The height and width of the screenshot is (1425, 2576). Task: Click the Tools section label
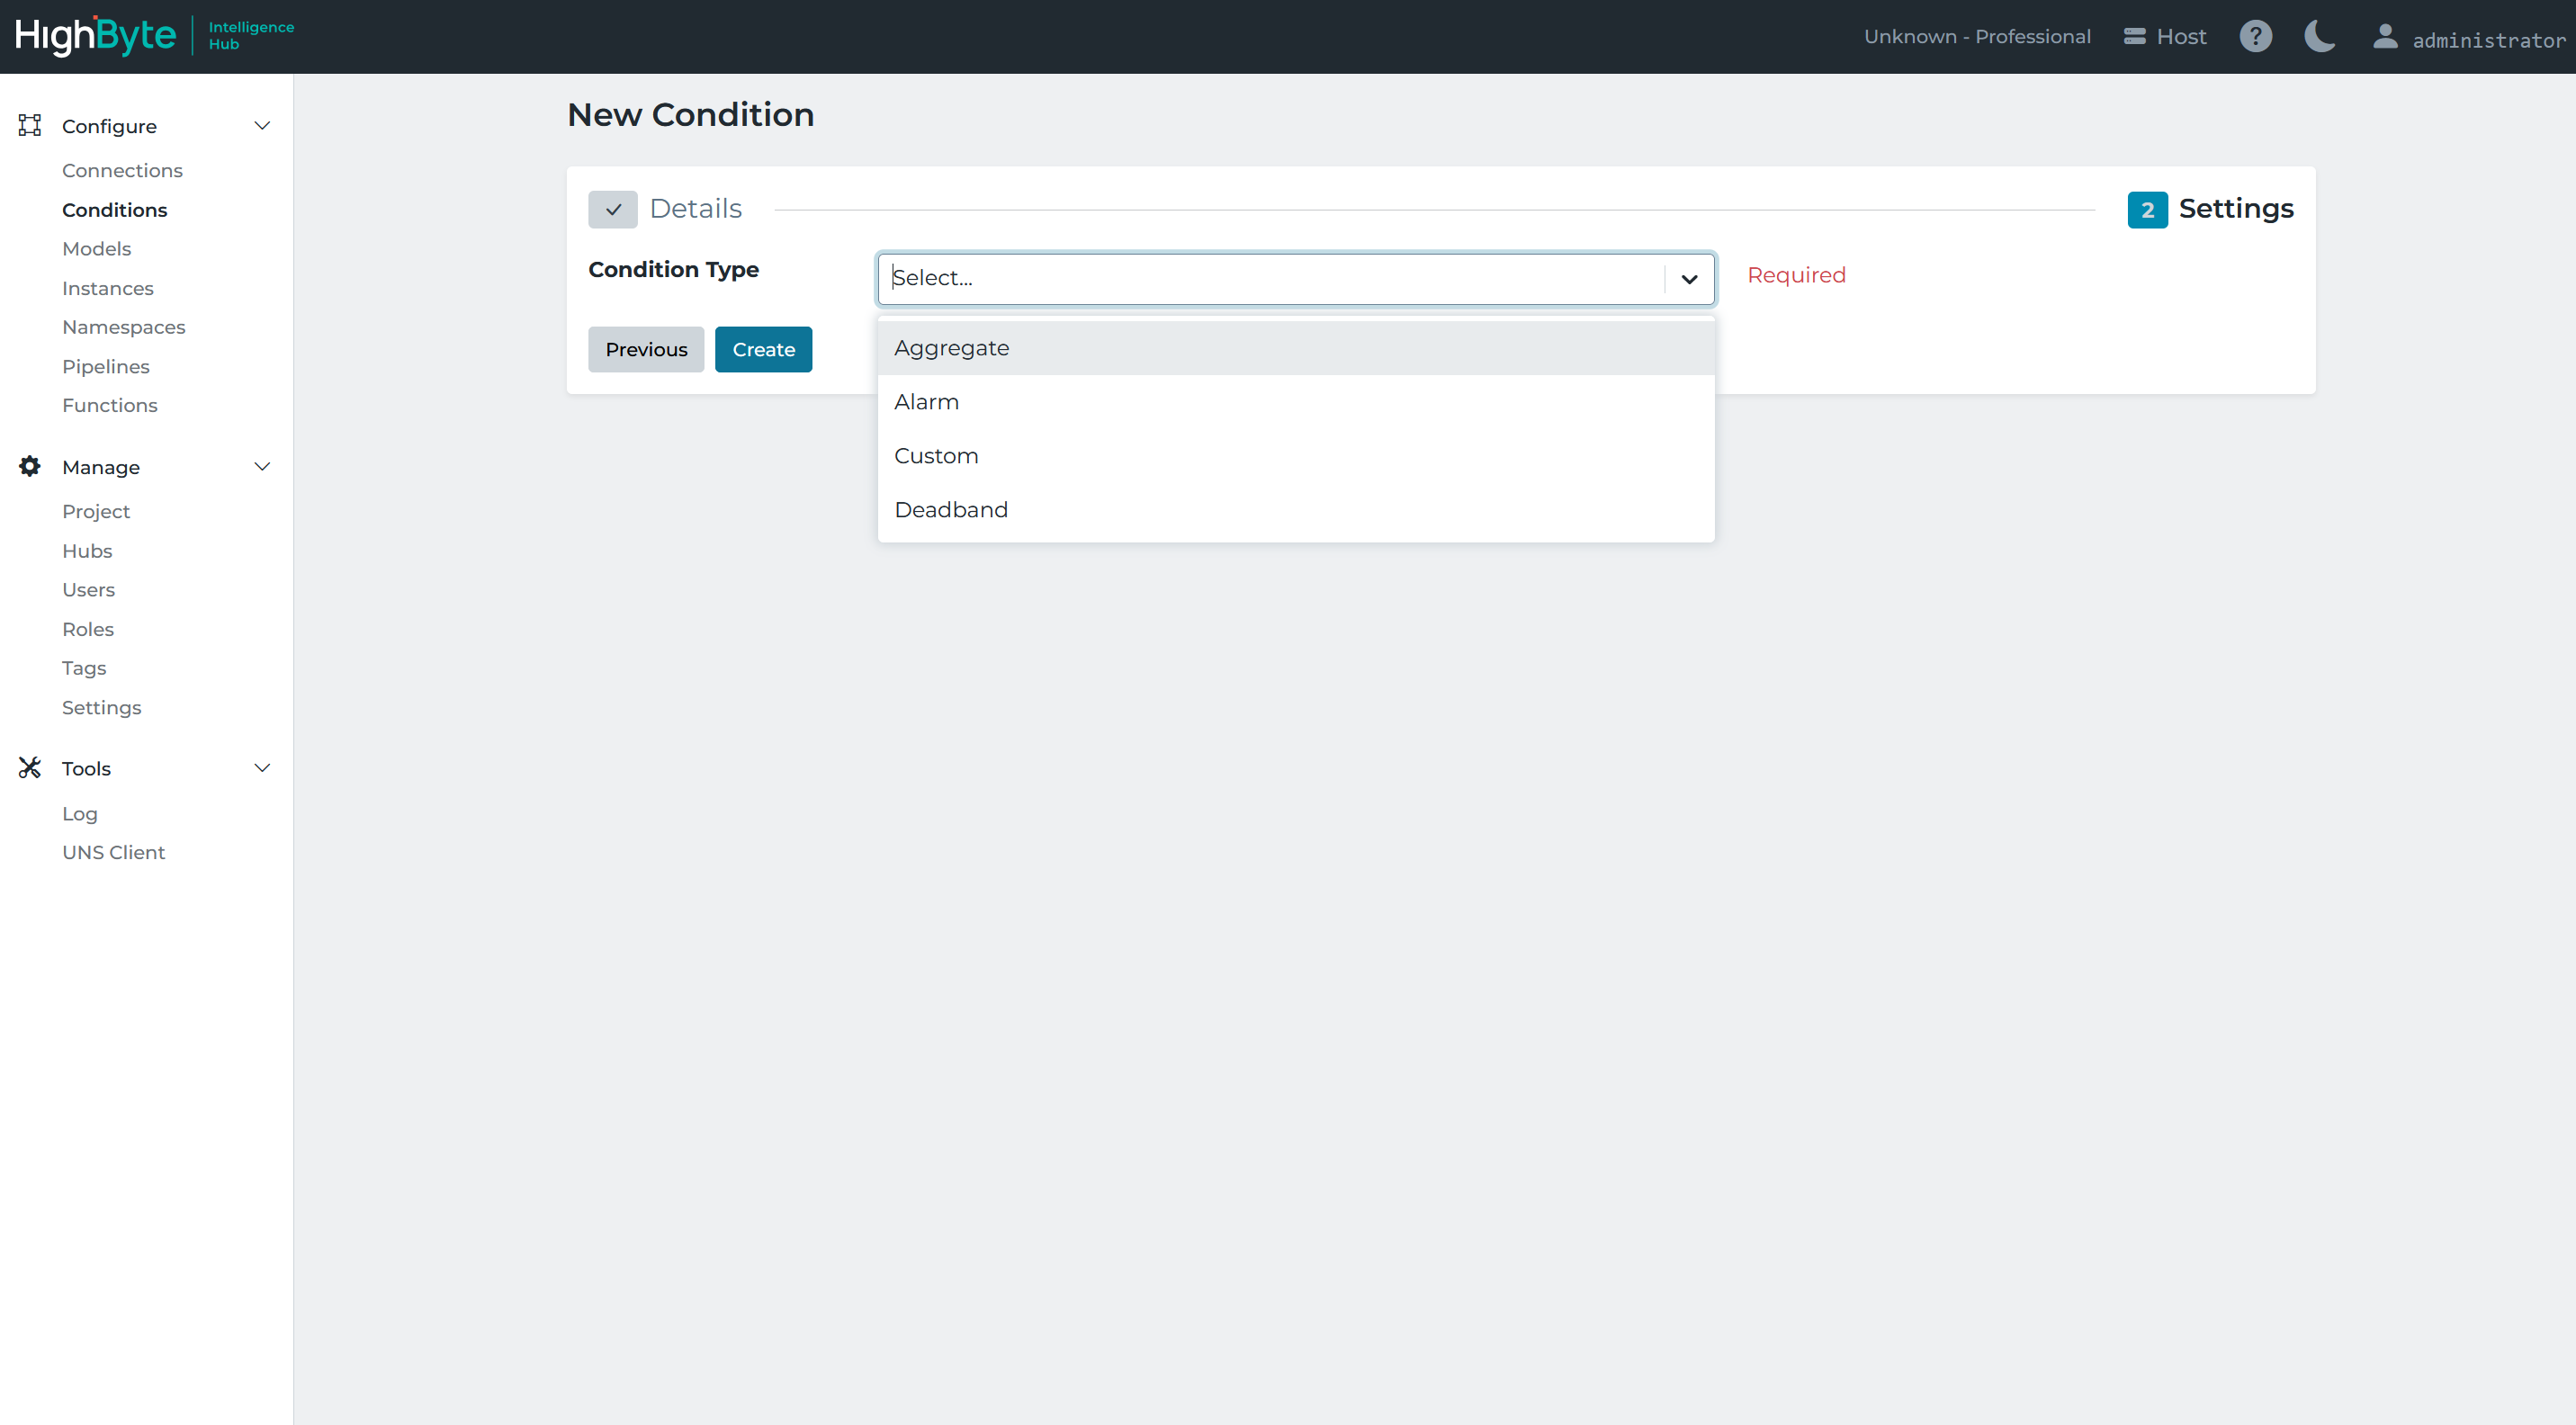tap(86, 768)
